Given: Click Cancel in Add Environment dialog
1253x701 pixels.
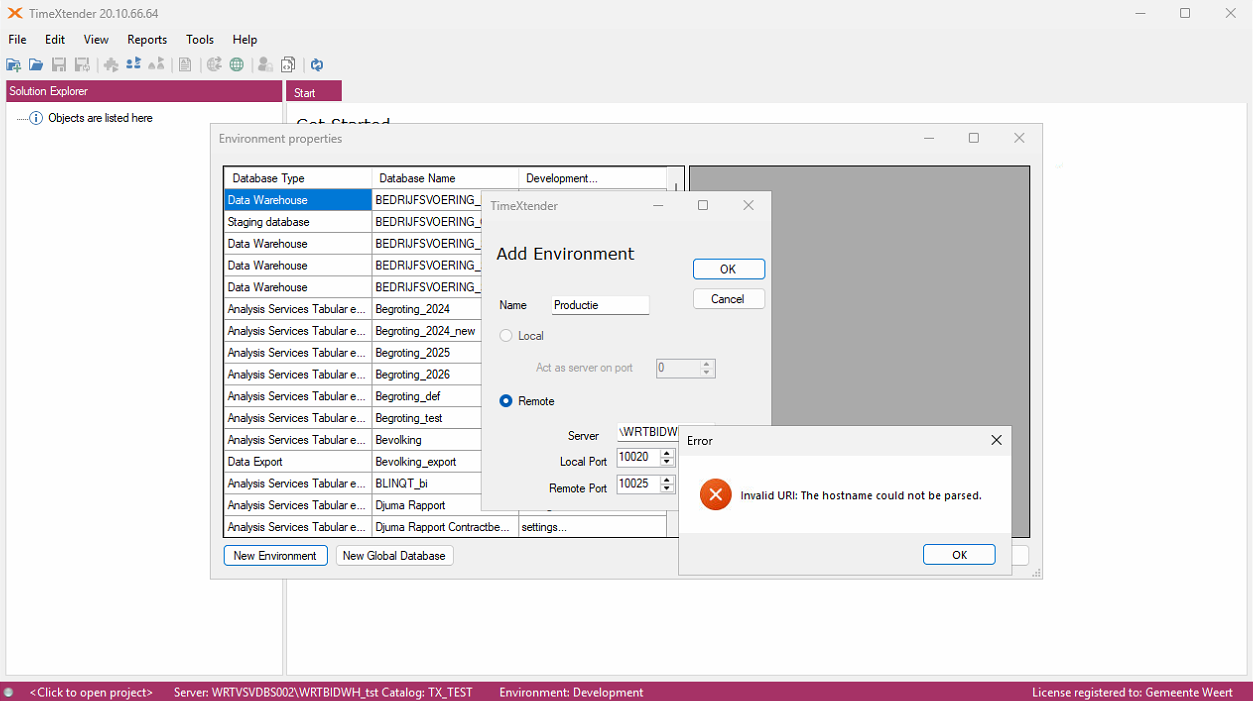Looking at the screenshot, I should (728, 299).
